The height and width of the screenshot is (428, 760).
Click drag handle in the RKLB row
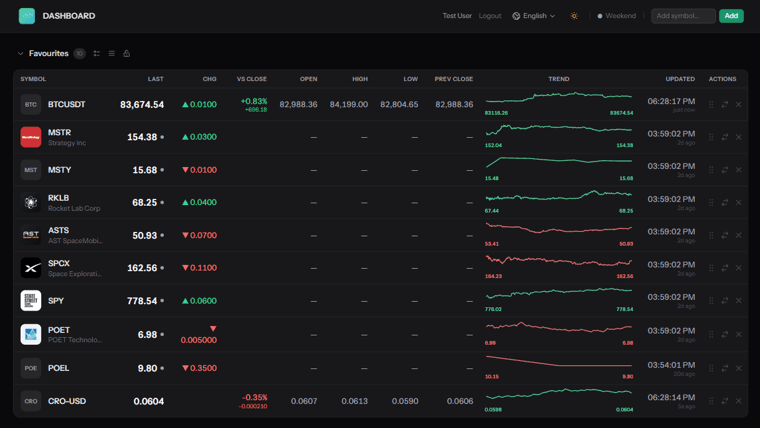point(711,203)
